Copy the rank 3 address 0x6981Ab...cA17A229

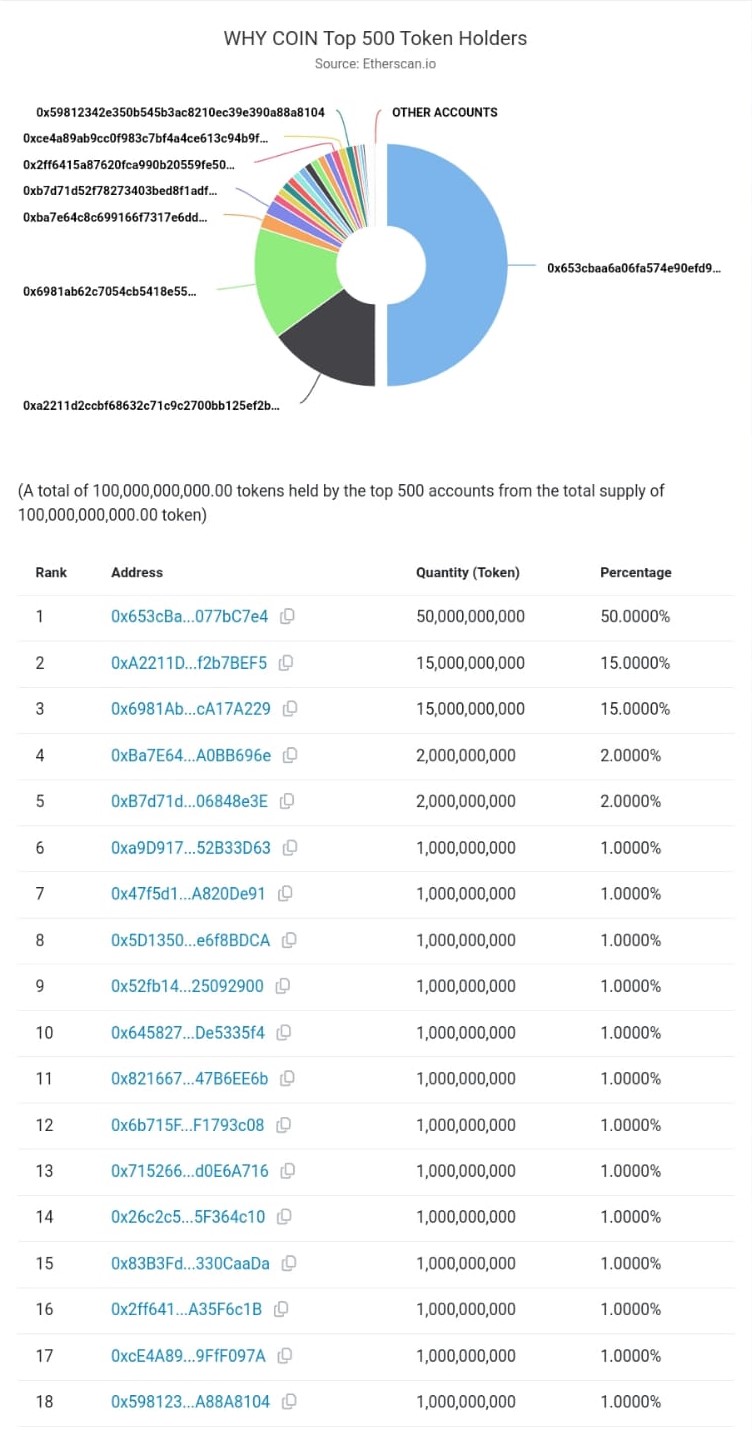coord(290,708)
